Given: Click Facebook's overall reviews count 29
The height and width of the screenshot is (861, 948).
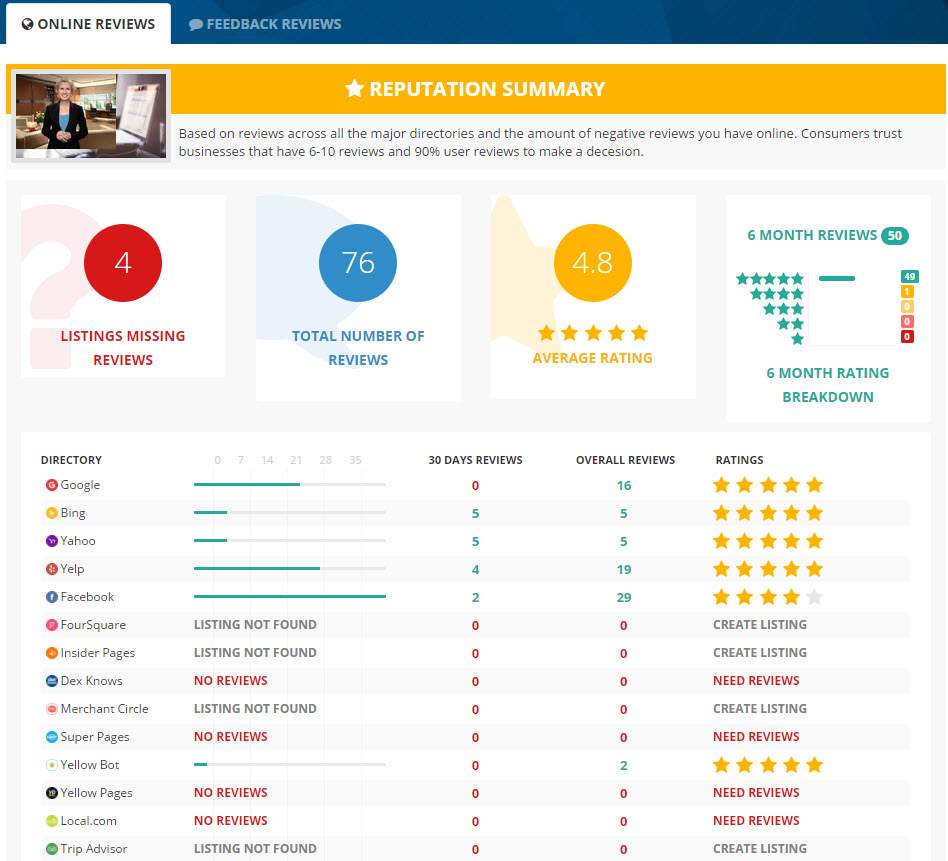Looking at the screenshot, I should [x=624, y=597].
